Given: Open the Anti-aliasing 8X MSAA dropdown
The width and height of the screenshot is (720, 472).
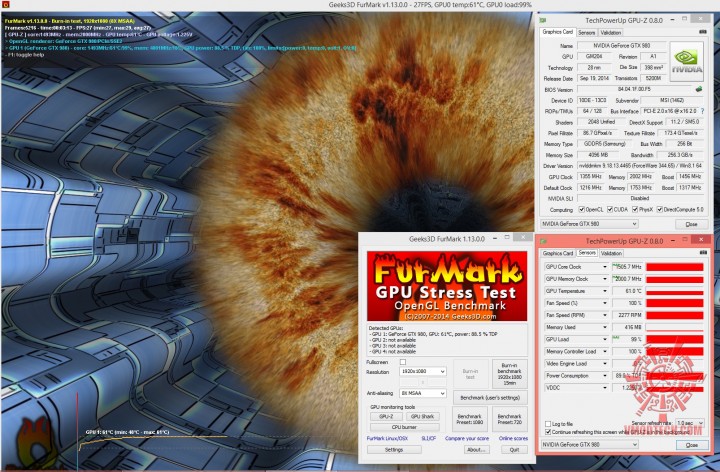Looking at the screenshot, I should (x=422, y=393).
